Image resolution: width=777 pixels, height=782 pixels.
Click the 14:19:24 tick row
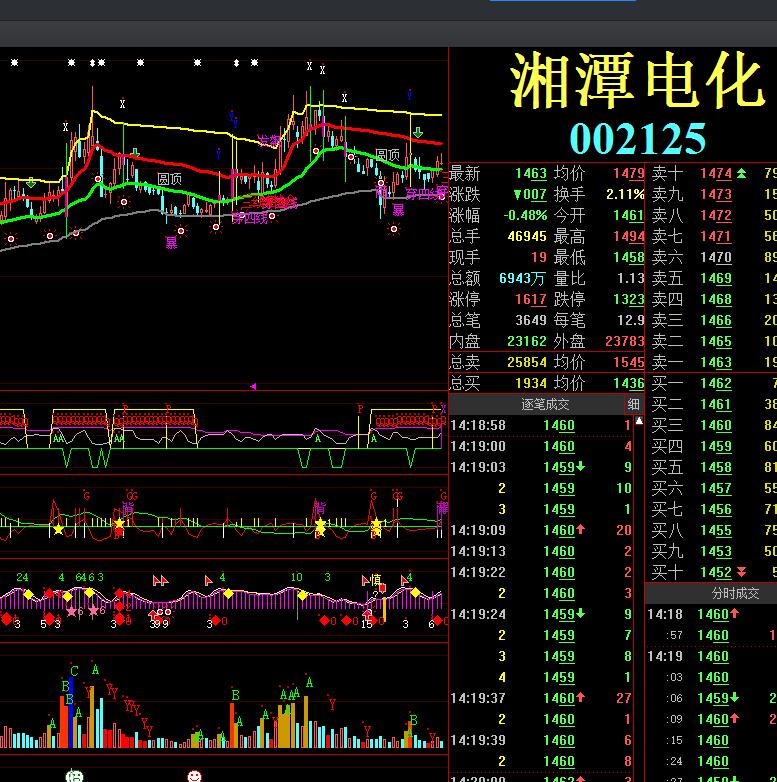point(541,614)
